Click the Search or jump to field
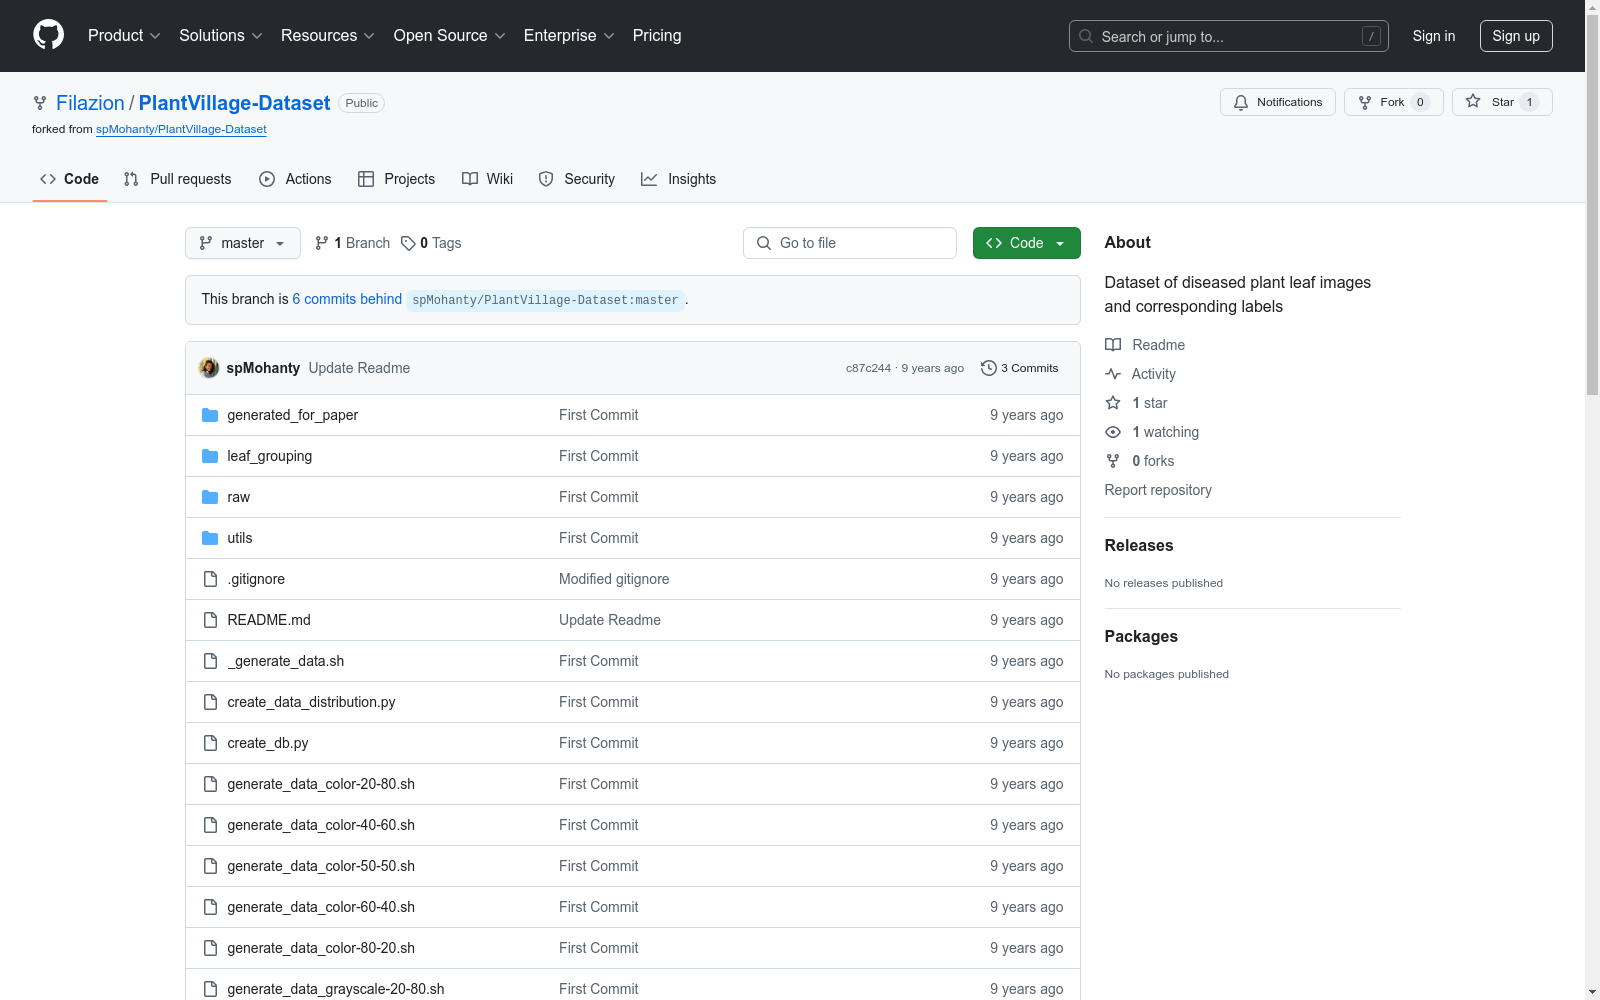 coord(1229,36)
